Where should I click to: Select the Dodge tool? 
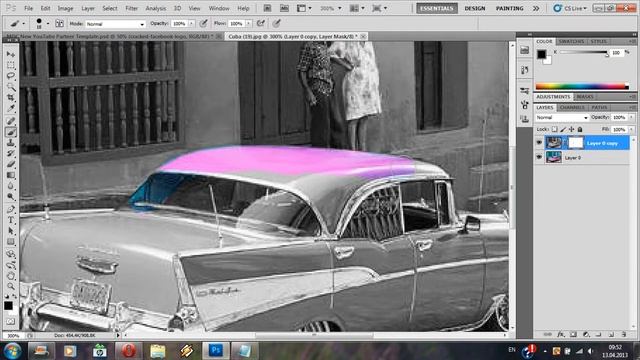click(11, 197)
